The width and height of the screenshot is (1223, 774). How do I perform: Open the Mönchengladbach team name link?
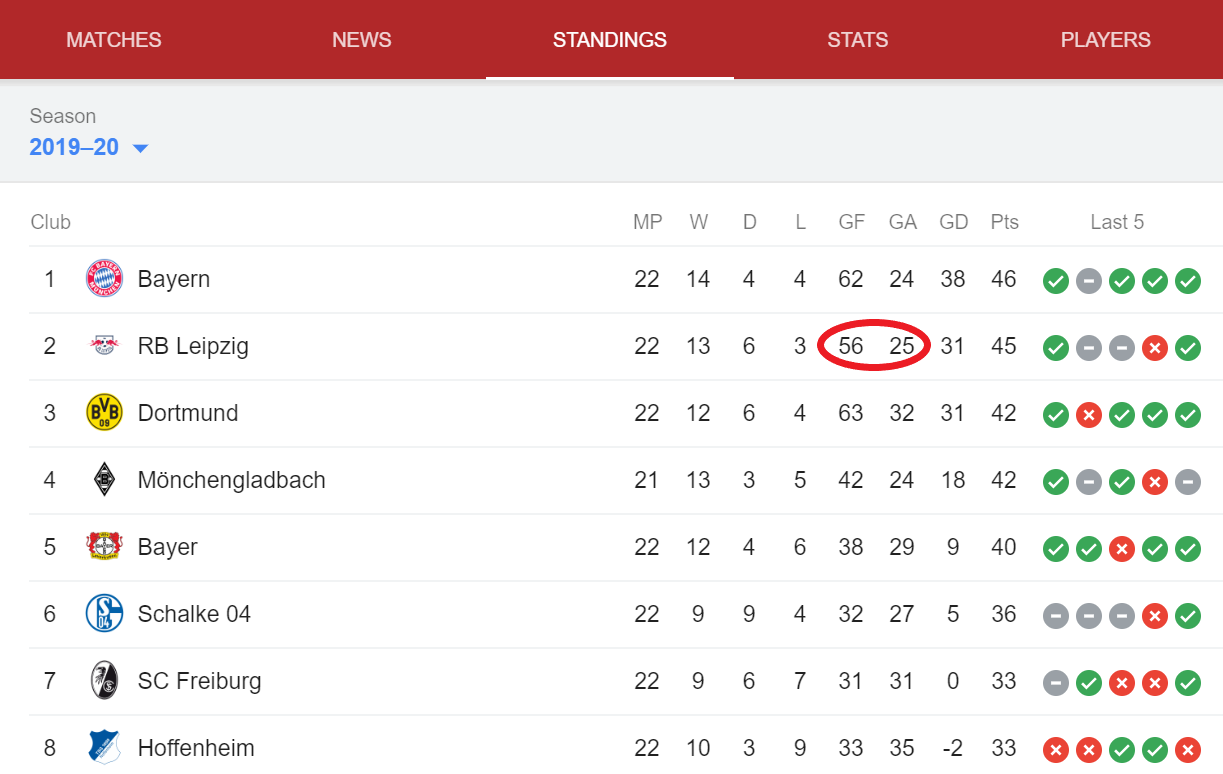(x=232, y=480)
